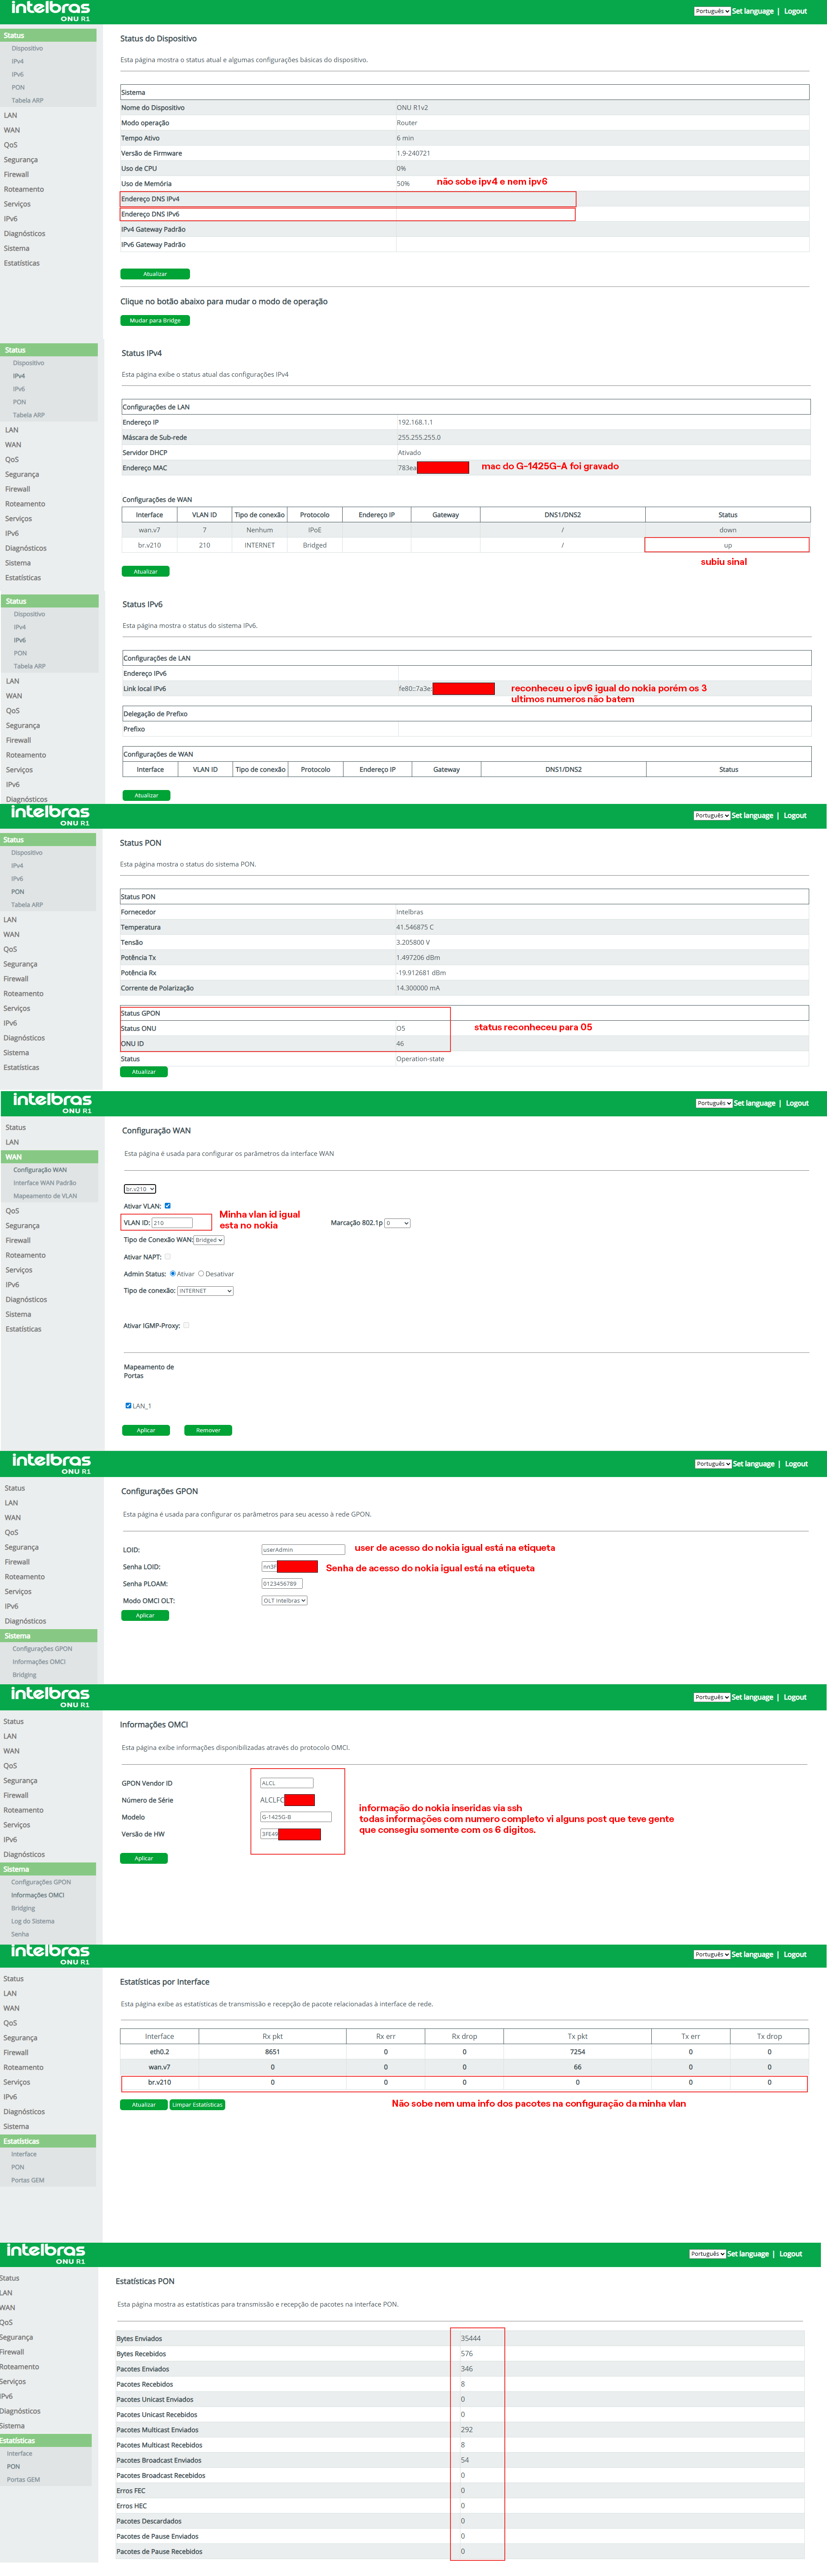Viewport: 827px width, 2576px height.
Task: Select the Bytes Enviados value "35444"
Action: (x=471, y=2338)
